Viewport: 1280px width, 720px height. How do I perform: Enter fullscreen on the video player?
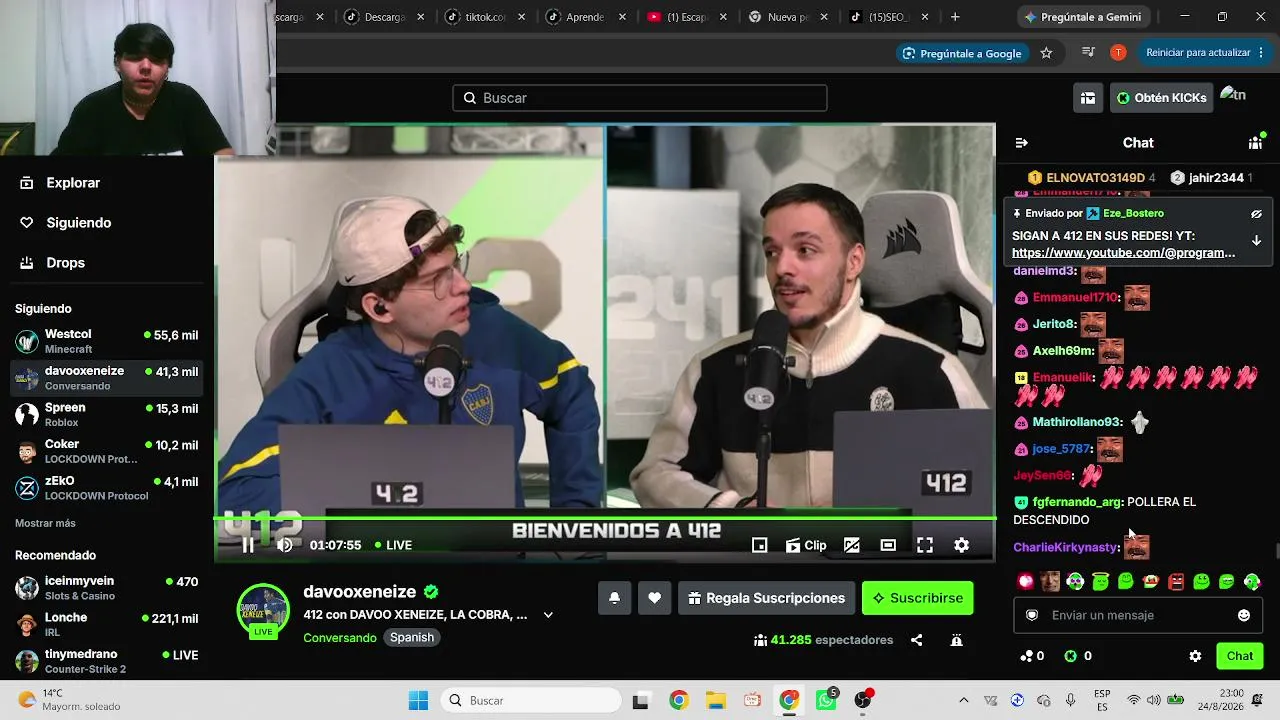pos(925,545)
